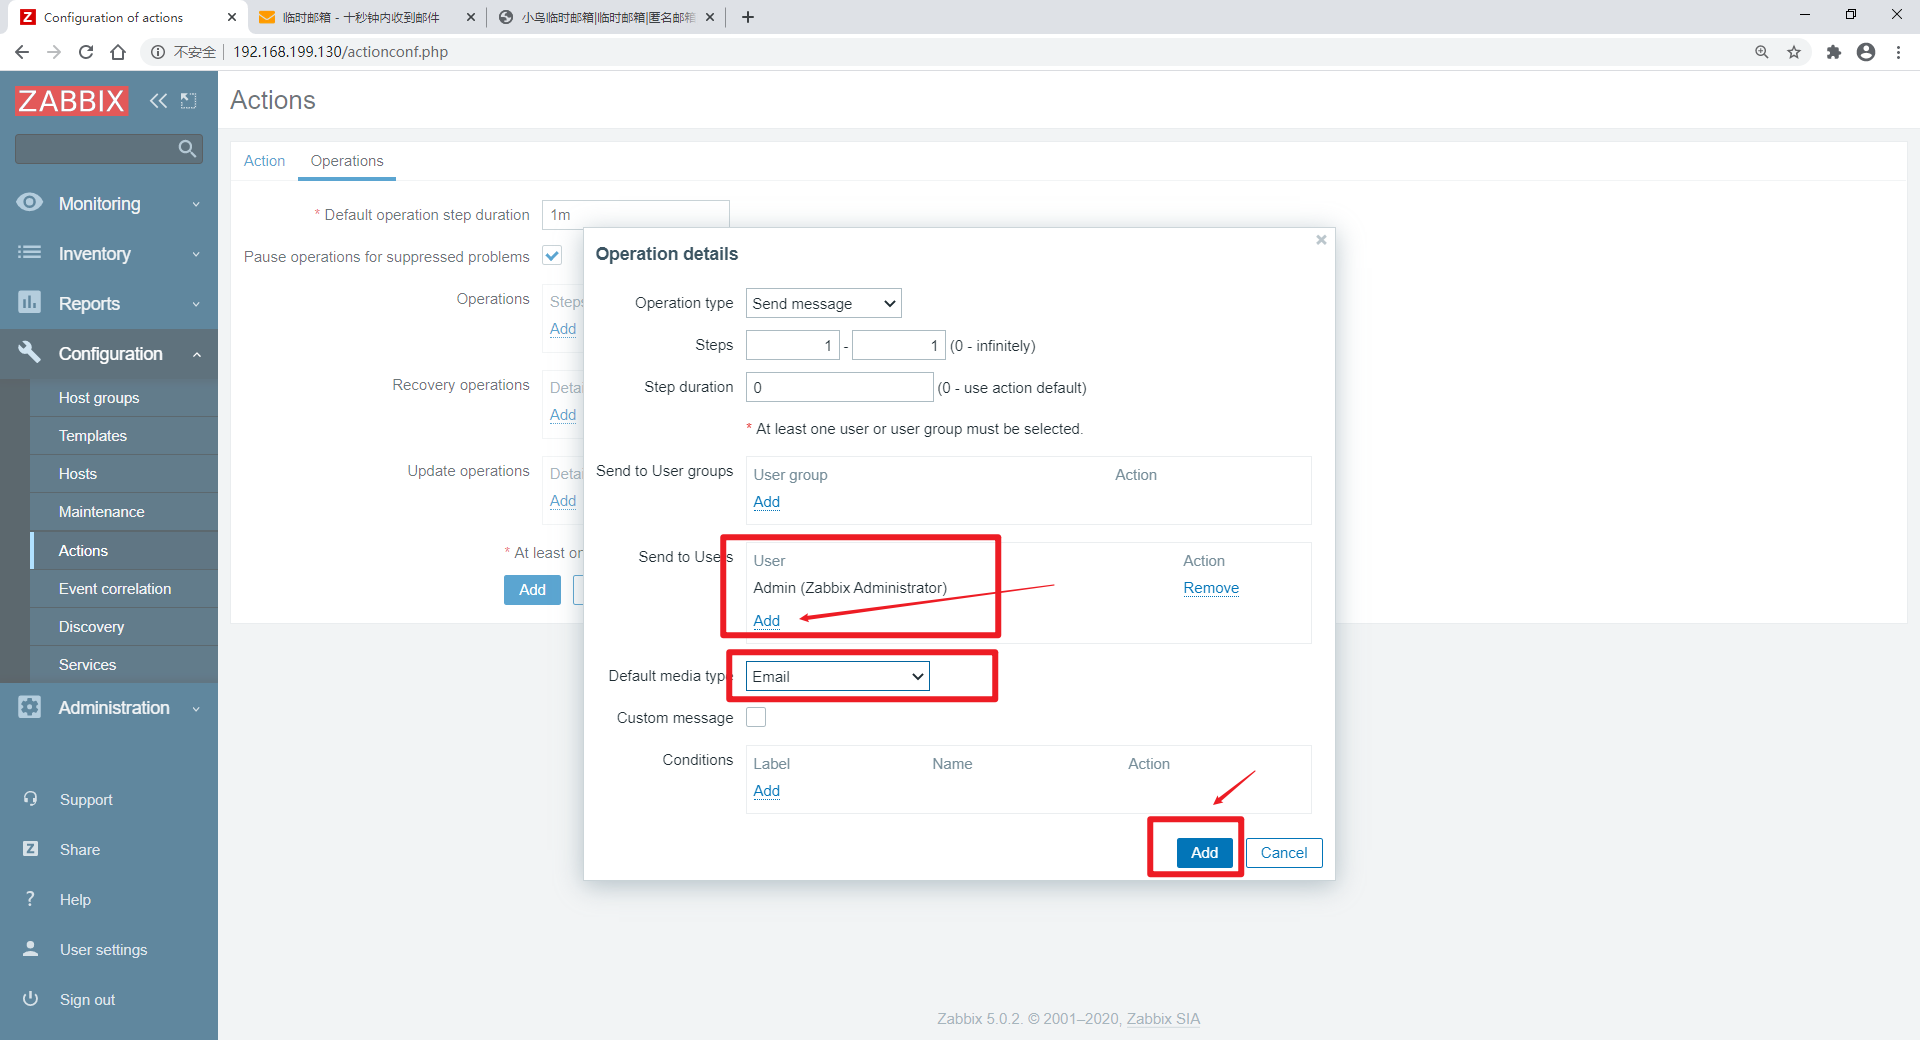Click Inventory list icon
1920x1040 pixels.
[30, 253]
